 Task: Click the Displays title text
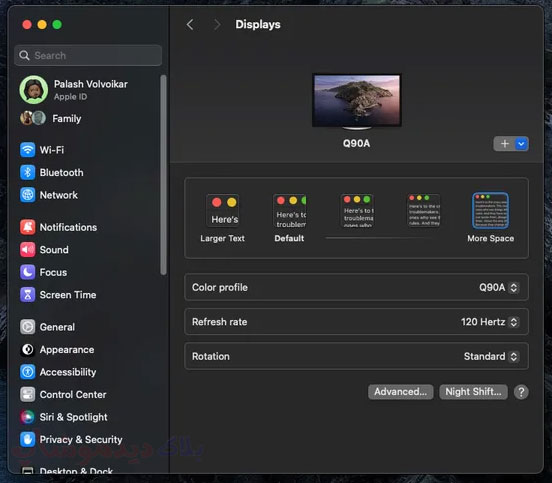[x=258, y=25]
